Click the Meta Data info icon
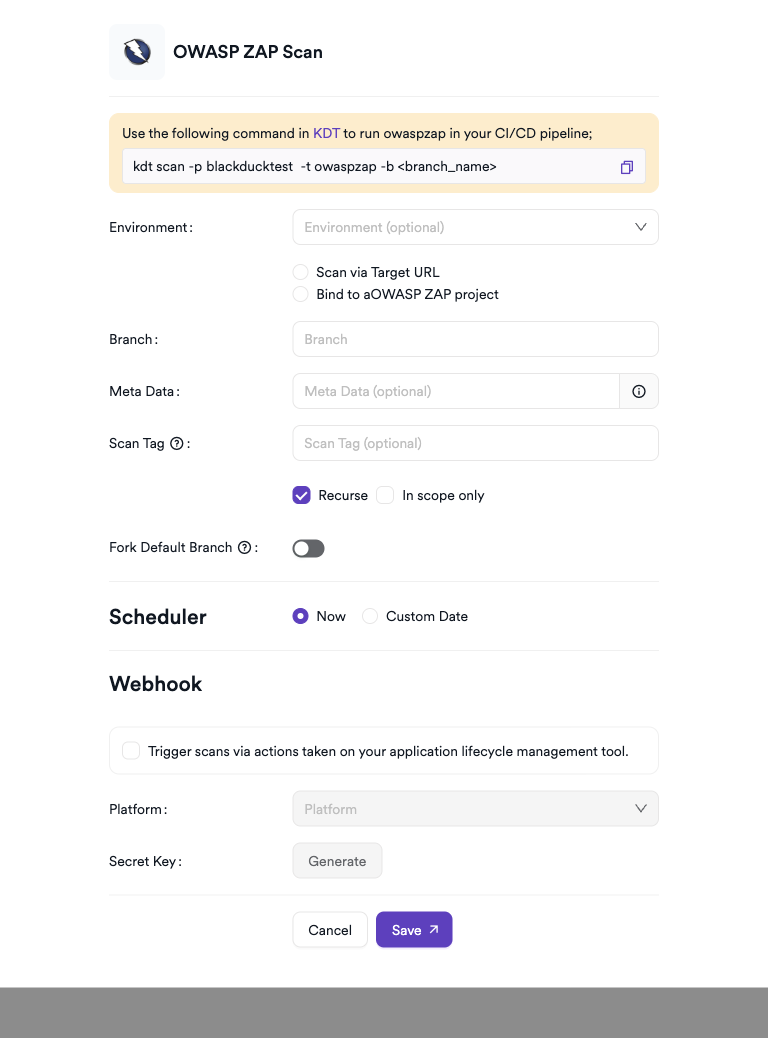 (x=639, y=391)
